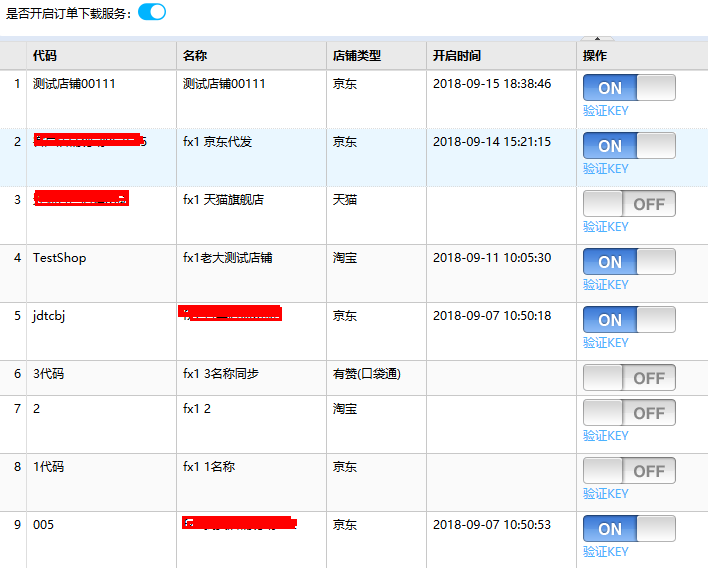Screen dimensions: 708x568
Task: Select the TestShop code cell
Action: pyautogui.click(x=60, y=258)
